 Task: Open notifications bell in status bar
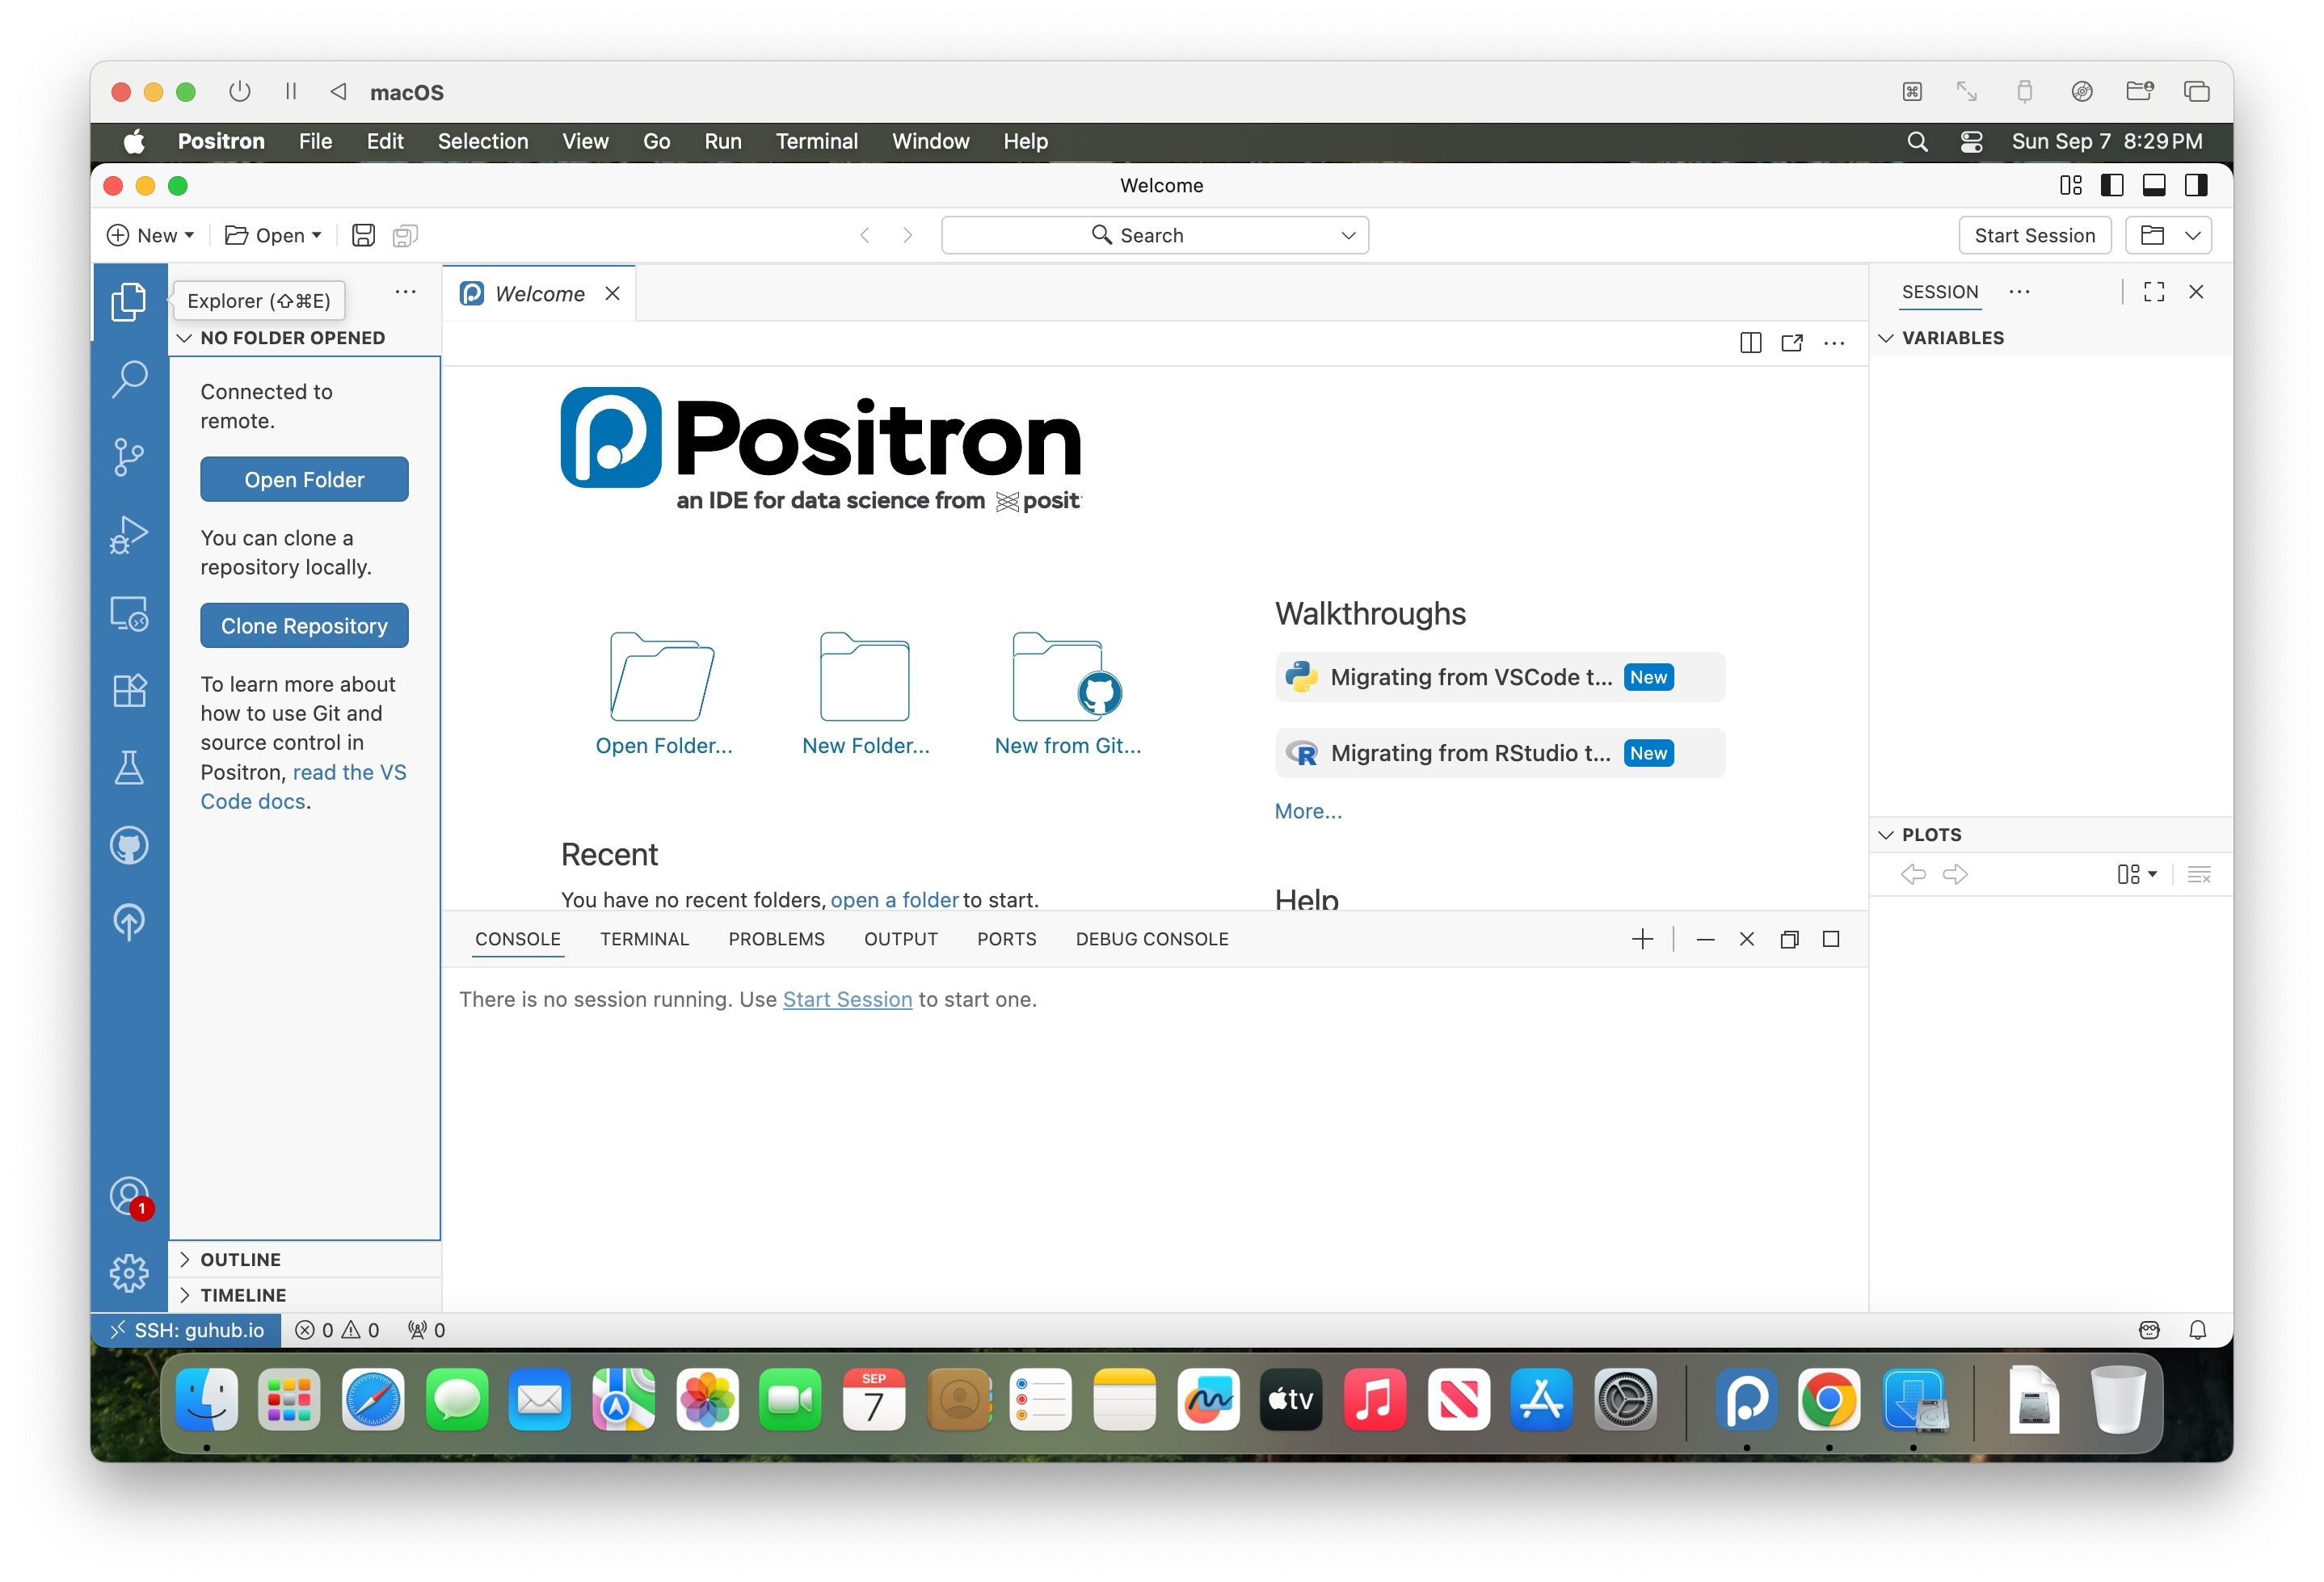2197,1330
